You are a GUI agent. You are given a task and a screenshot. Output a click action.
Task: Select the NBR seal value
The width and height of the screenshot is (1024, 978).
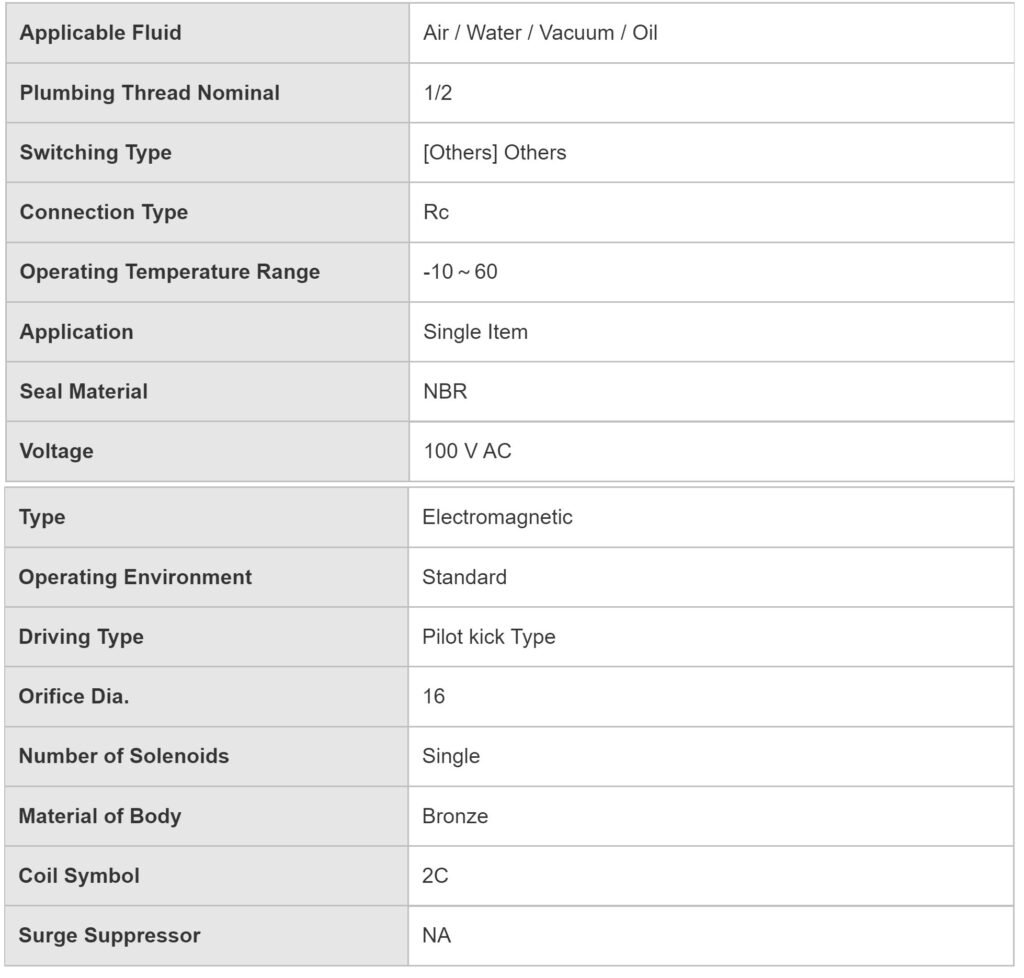pyautogui.click(x=445, y=391)
